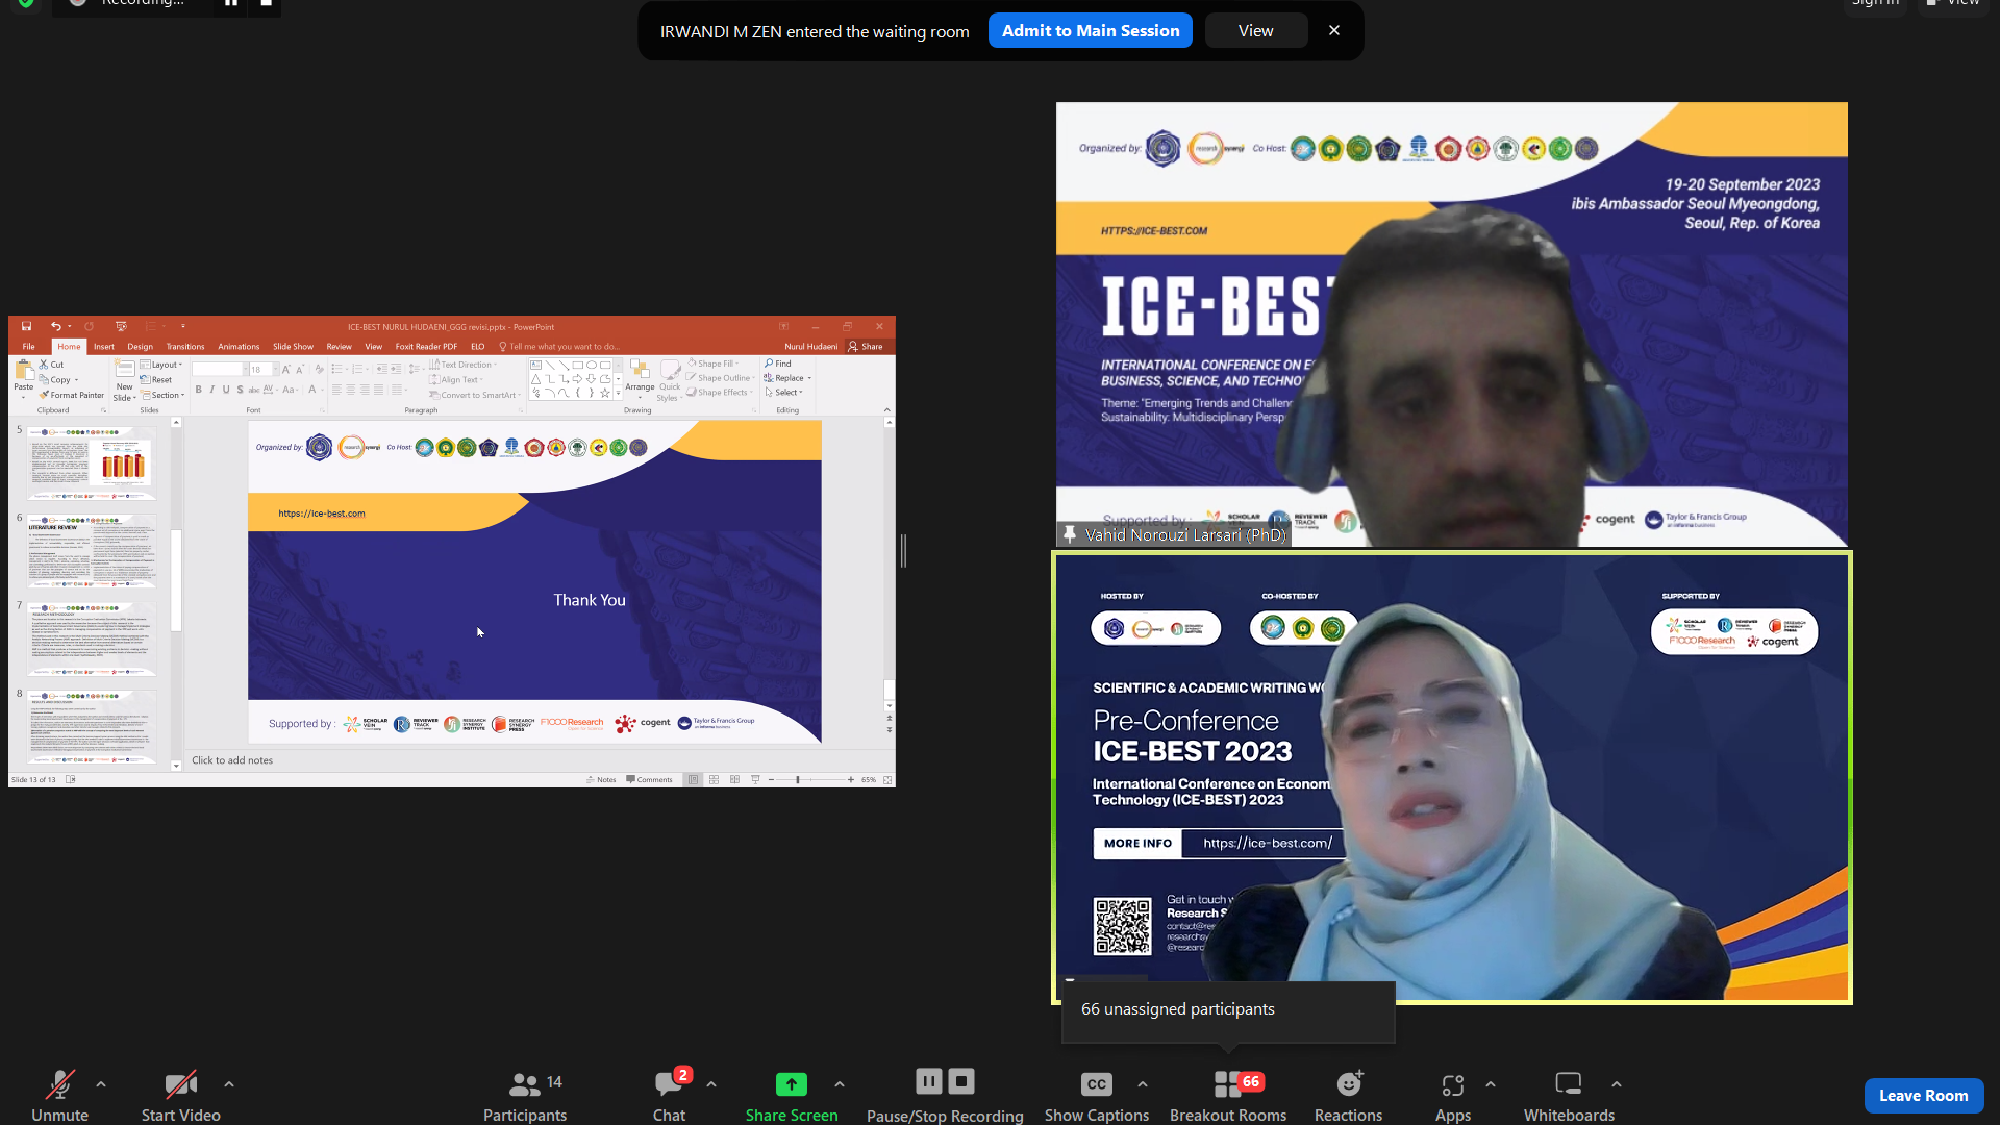This screenshot has width=2001, height=1125.
Task: Pause the Zoom recording
Action: coord(929,1081)
